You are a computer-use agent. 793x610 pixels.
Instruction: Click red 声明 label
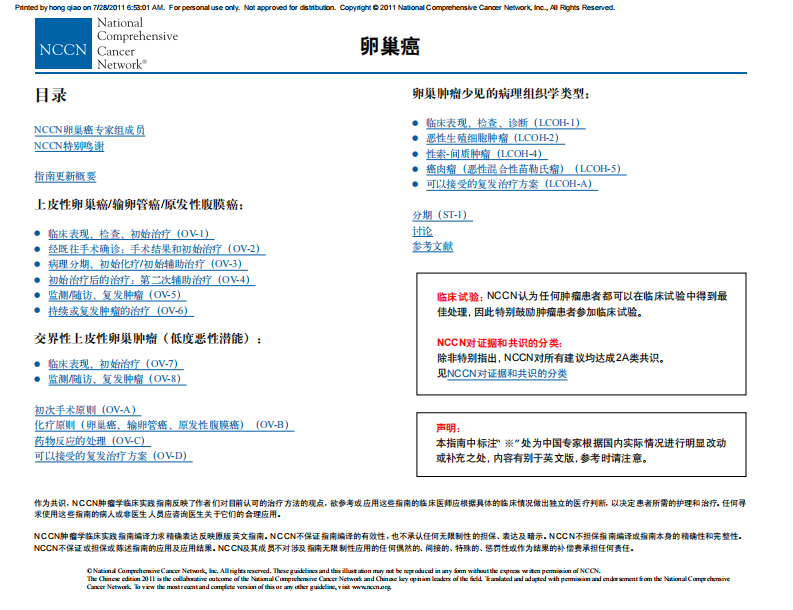tap(448, 428)
